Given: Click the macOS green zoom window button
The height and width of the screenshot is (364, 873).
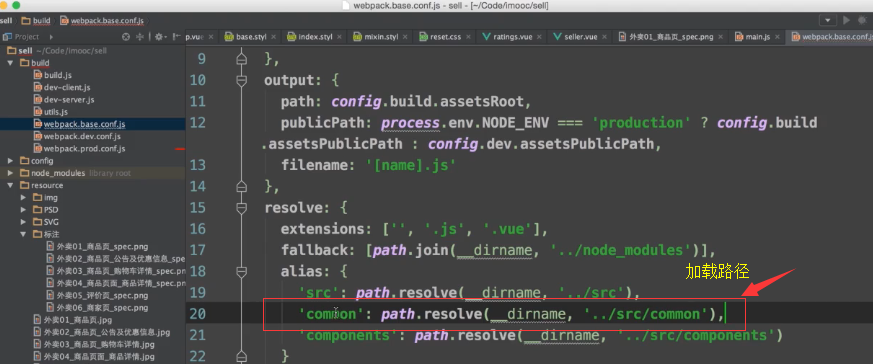Looking at the screenshot, I should [17, 5].
